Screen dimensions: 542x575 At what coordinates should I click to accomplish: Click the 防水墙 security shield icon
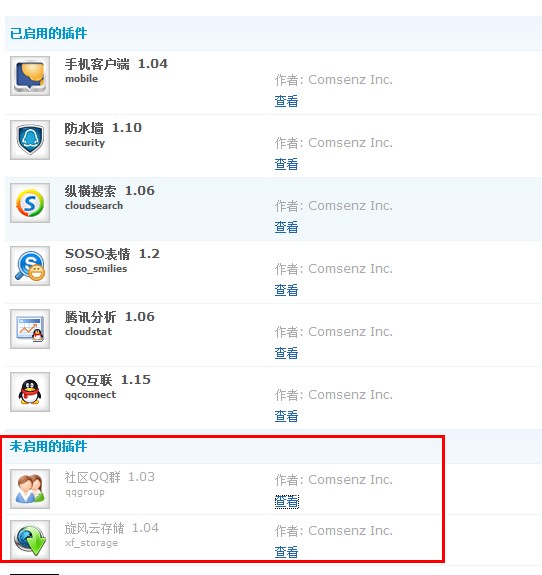point(30,140)
